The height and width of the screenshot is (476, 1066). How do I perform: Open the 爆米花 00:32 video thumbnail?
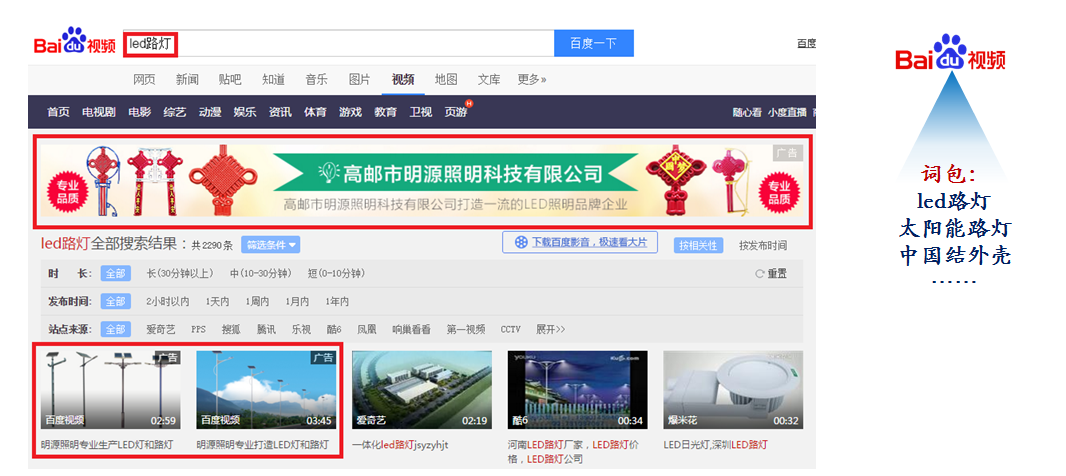(x=733, y=390)
